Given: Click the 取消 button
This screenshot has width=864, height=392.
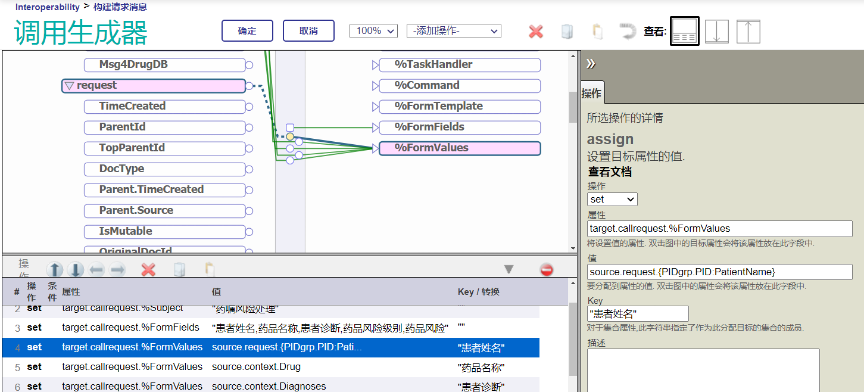Looking at the screenshot, I should (x=309, y=31).
